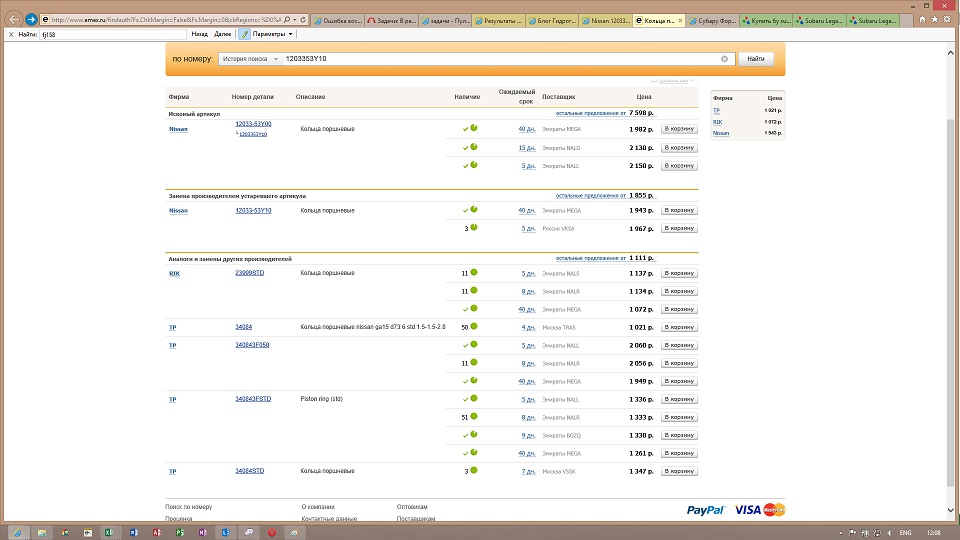Click green availability icon for Nissan 12033-53Y00
960x540 pixels.
click(x=474, y=128)
